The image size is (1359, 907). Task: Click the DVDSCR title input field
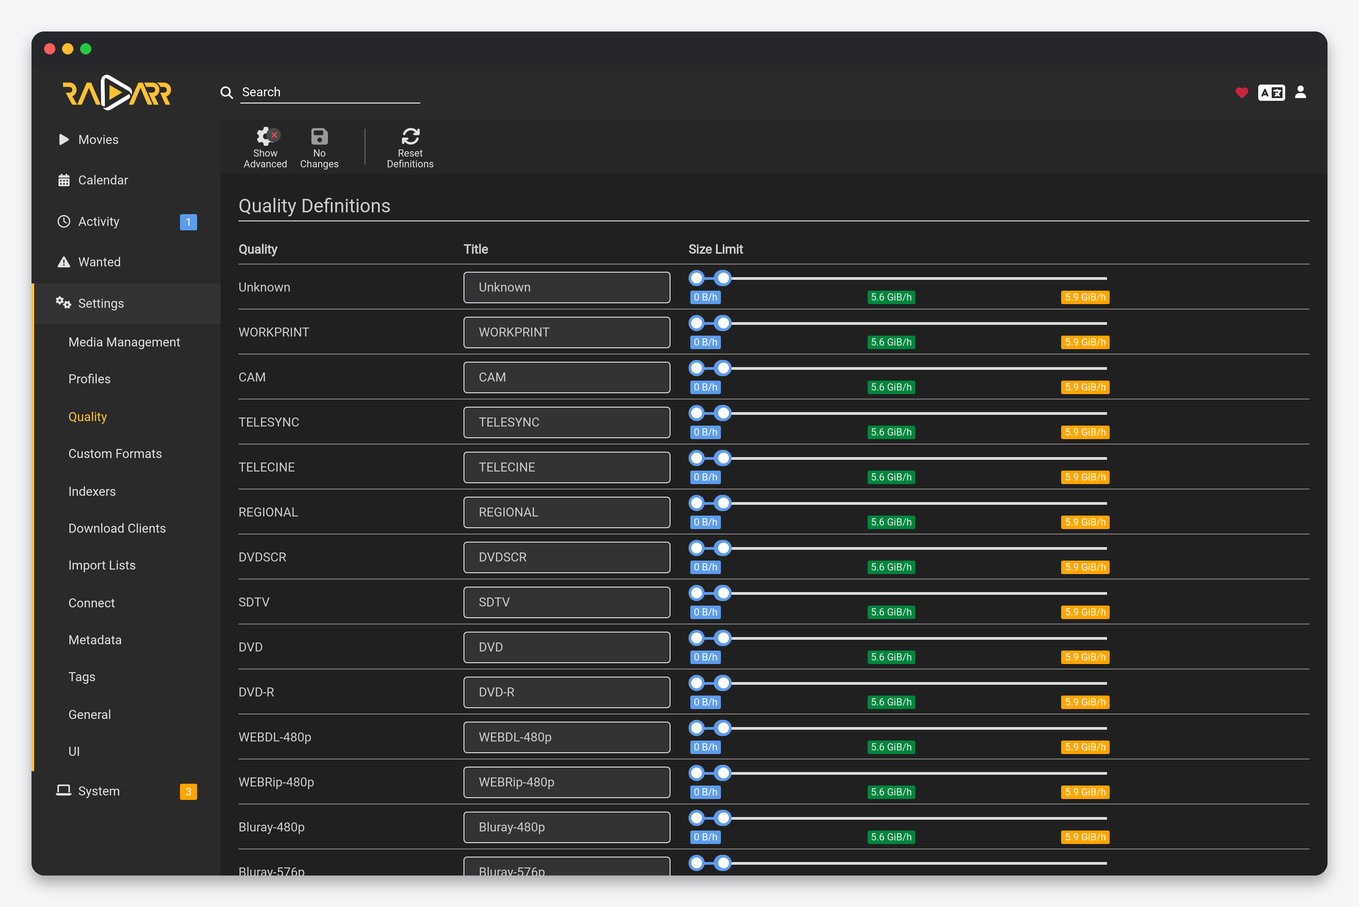point(567,557)
